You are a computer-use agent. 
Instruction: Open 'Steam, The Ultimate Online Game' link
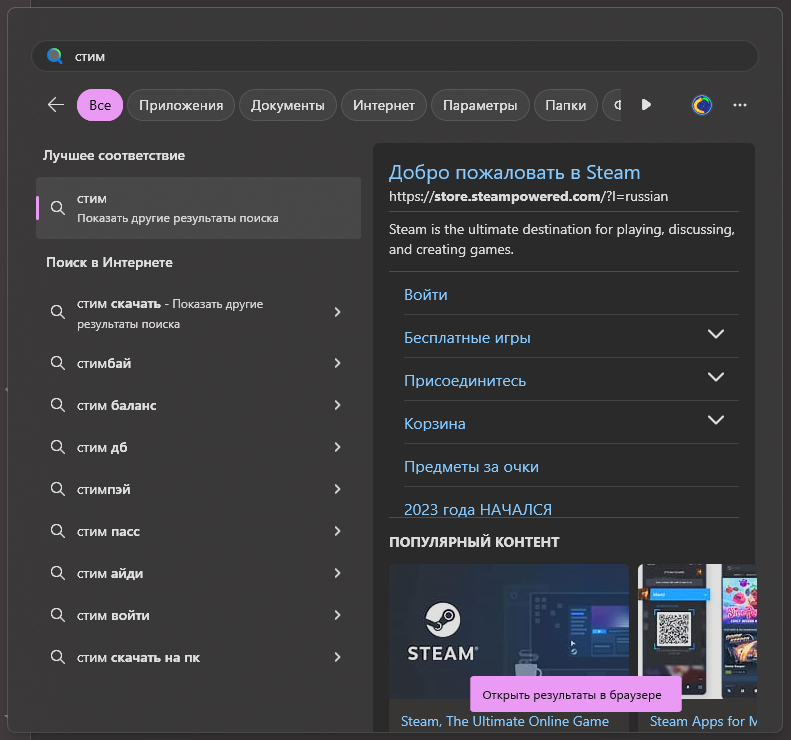pos(505,721)
